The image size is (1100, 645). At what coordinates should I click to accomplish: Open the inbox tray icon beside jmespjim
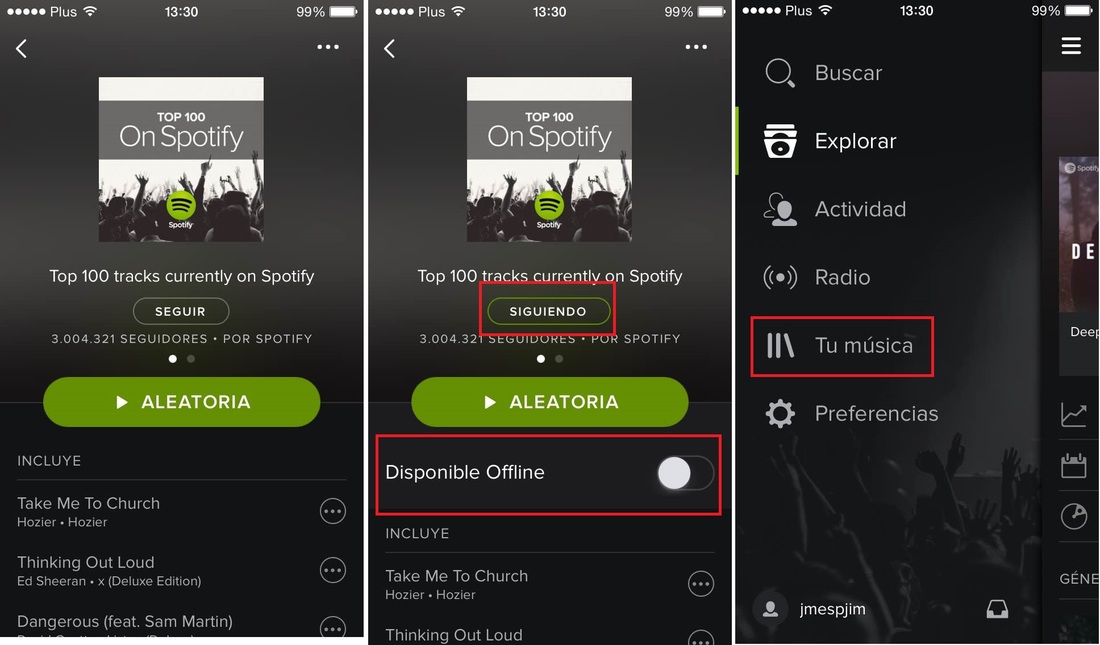click(997, 609)
